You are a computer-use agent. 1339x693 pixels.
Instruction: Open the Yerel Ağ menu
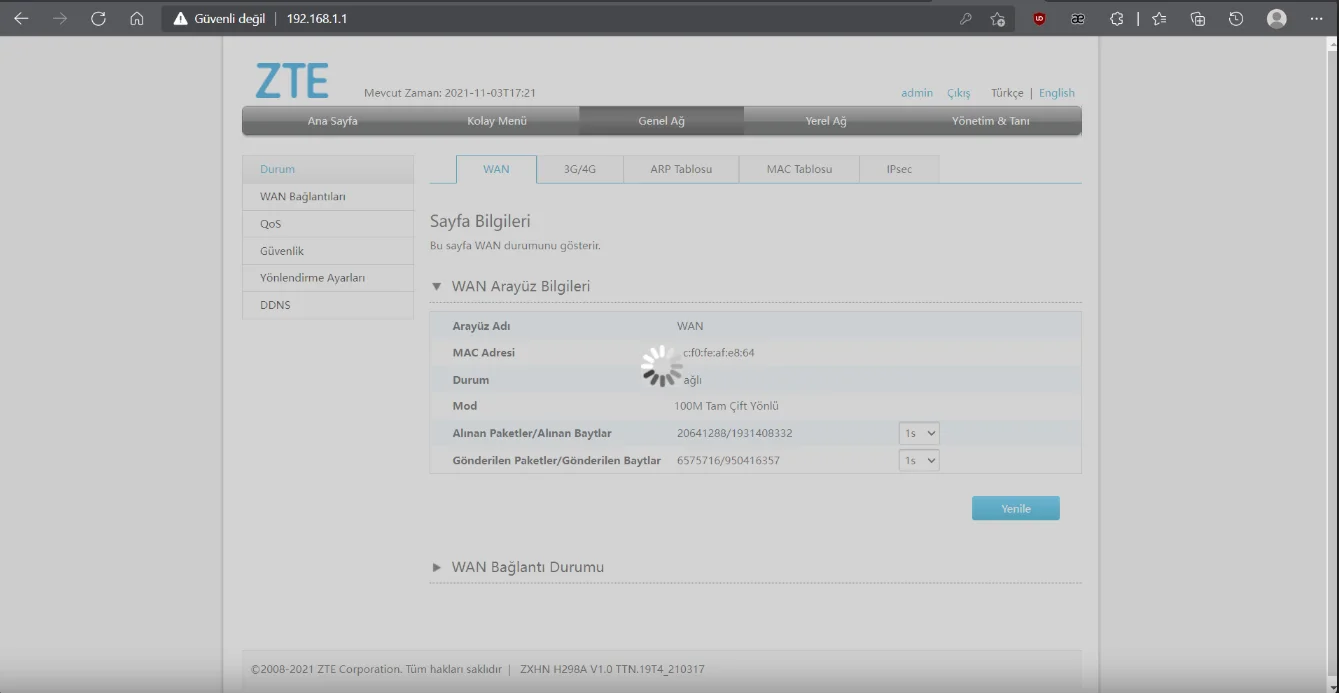[x=826, y=121]
